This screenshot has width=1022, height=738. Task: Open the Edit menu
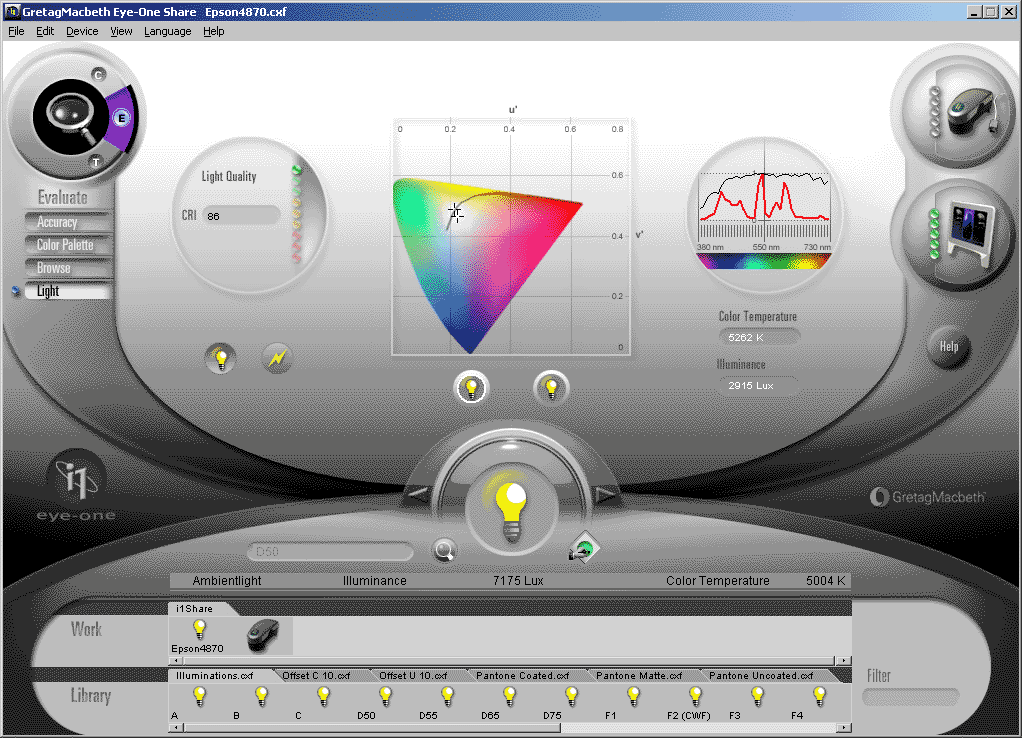click(x=45, y=31)
